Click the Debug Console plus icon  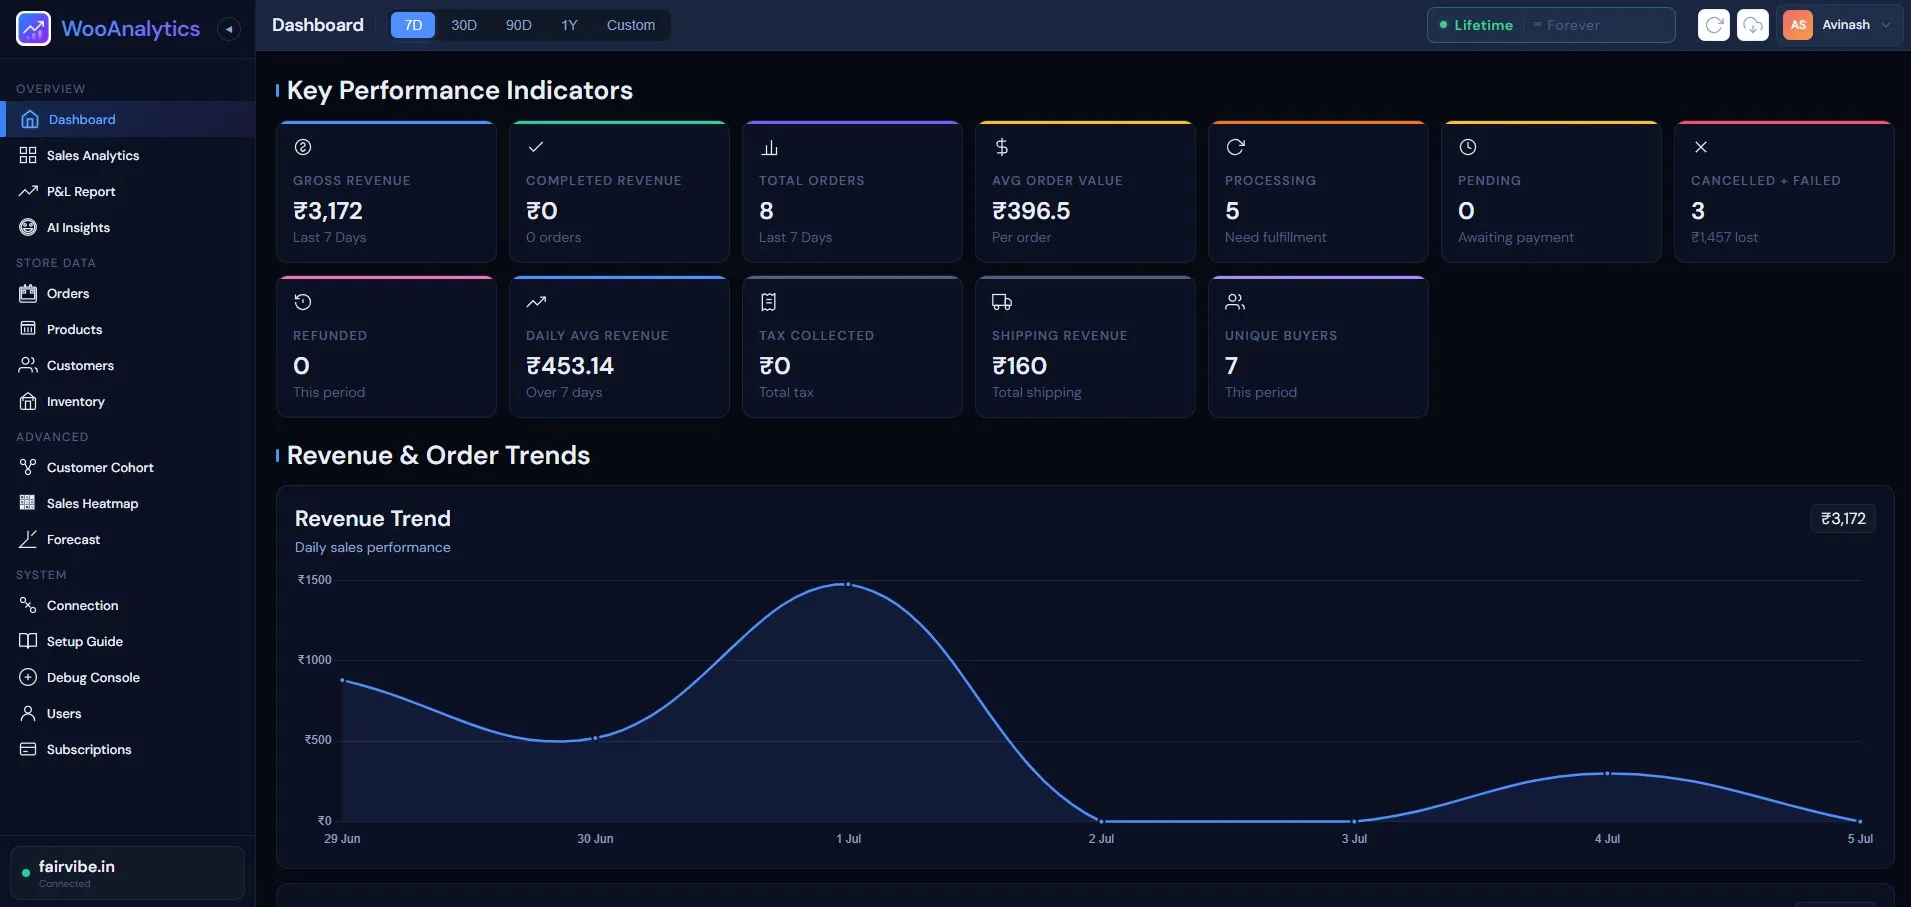click(x=28, y=677)
